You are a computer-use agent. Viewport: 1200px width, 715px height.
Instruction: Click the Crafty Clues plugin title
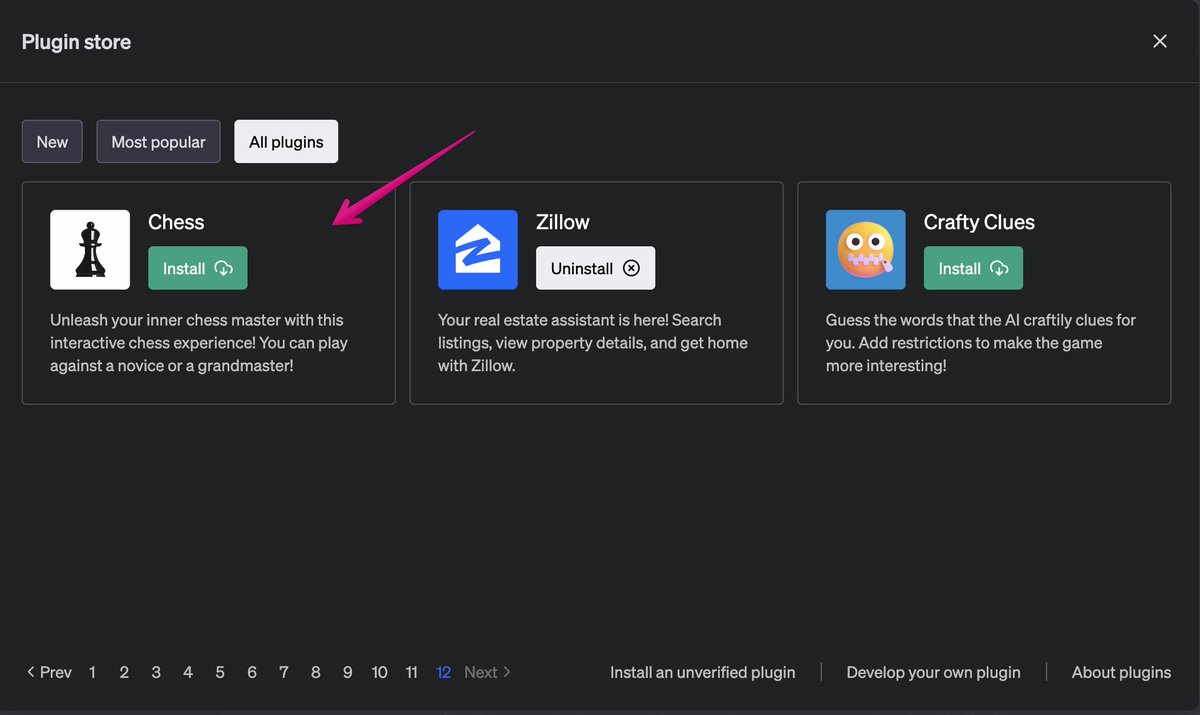(x=979, y=222)
